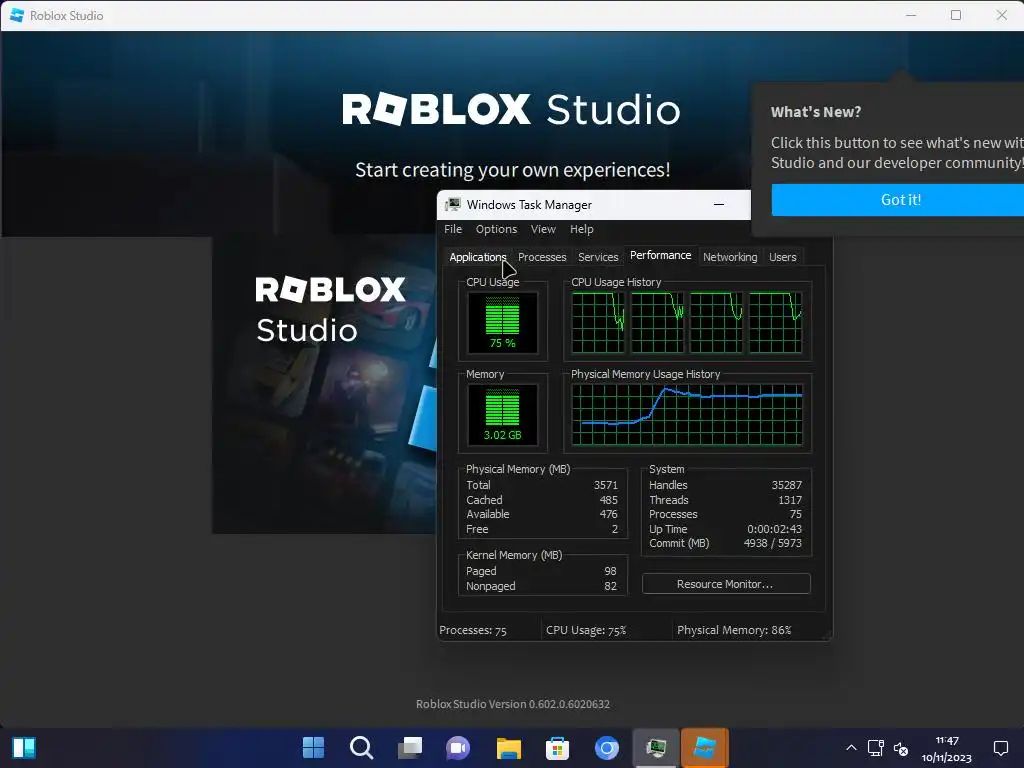Click Roblox Studio Version 0.602.0.6020632 text

pyautogui.click(x=513, y=704)
